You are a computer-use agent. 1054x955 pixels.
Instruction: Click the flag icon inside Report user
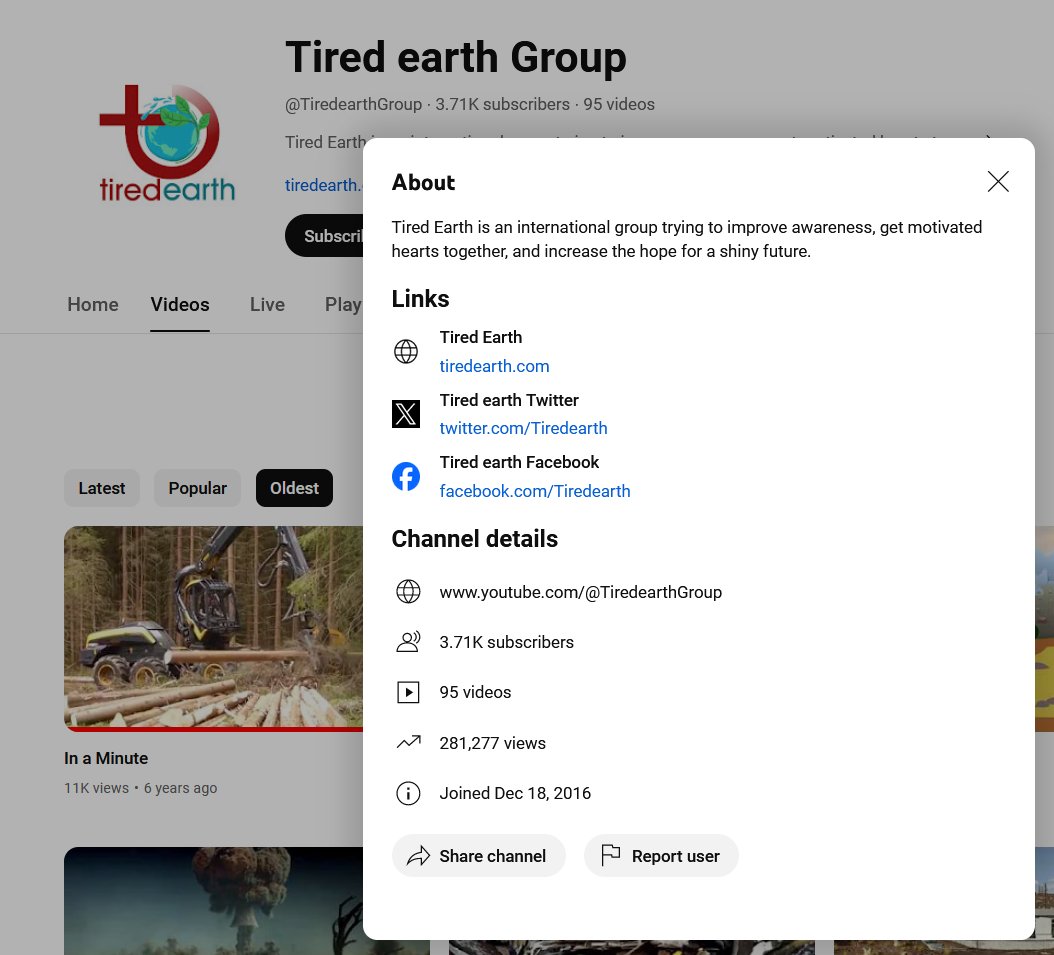coord(611,855)
